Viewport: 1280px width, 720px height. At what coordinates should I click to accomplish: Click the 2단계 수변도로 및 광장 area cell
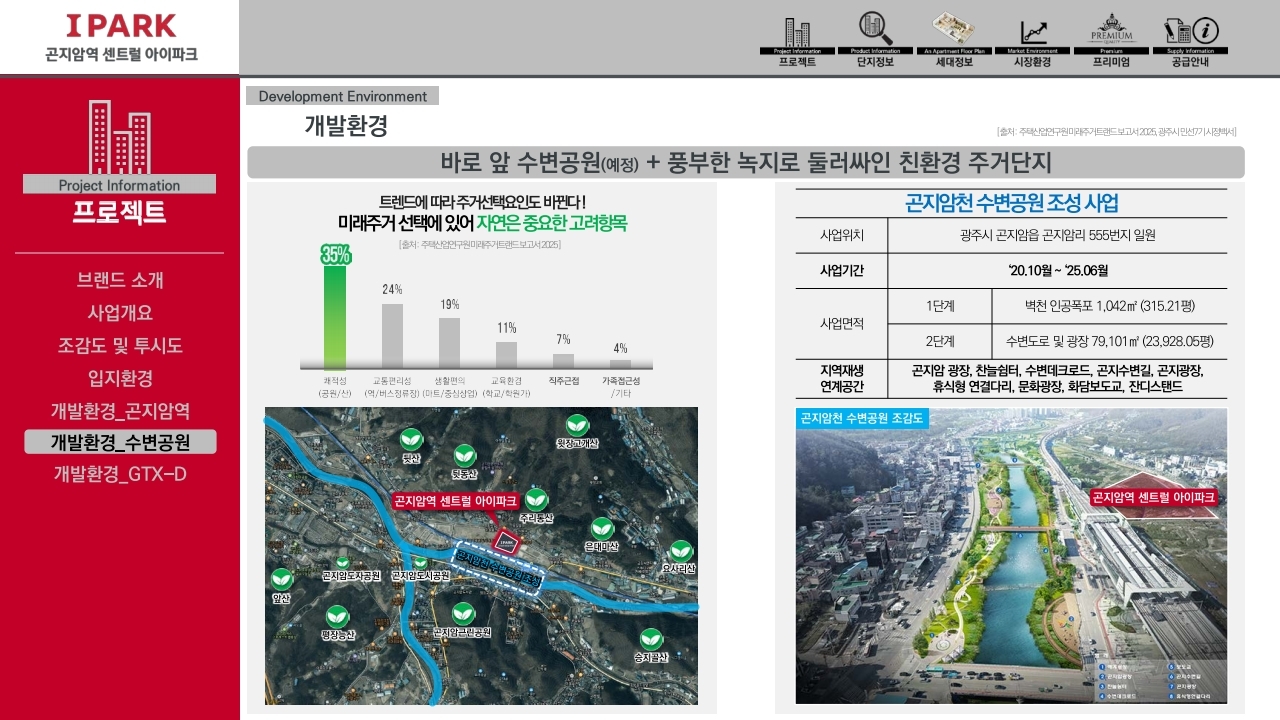[x=1108, y=341]
